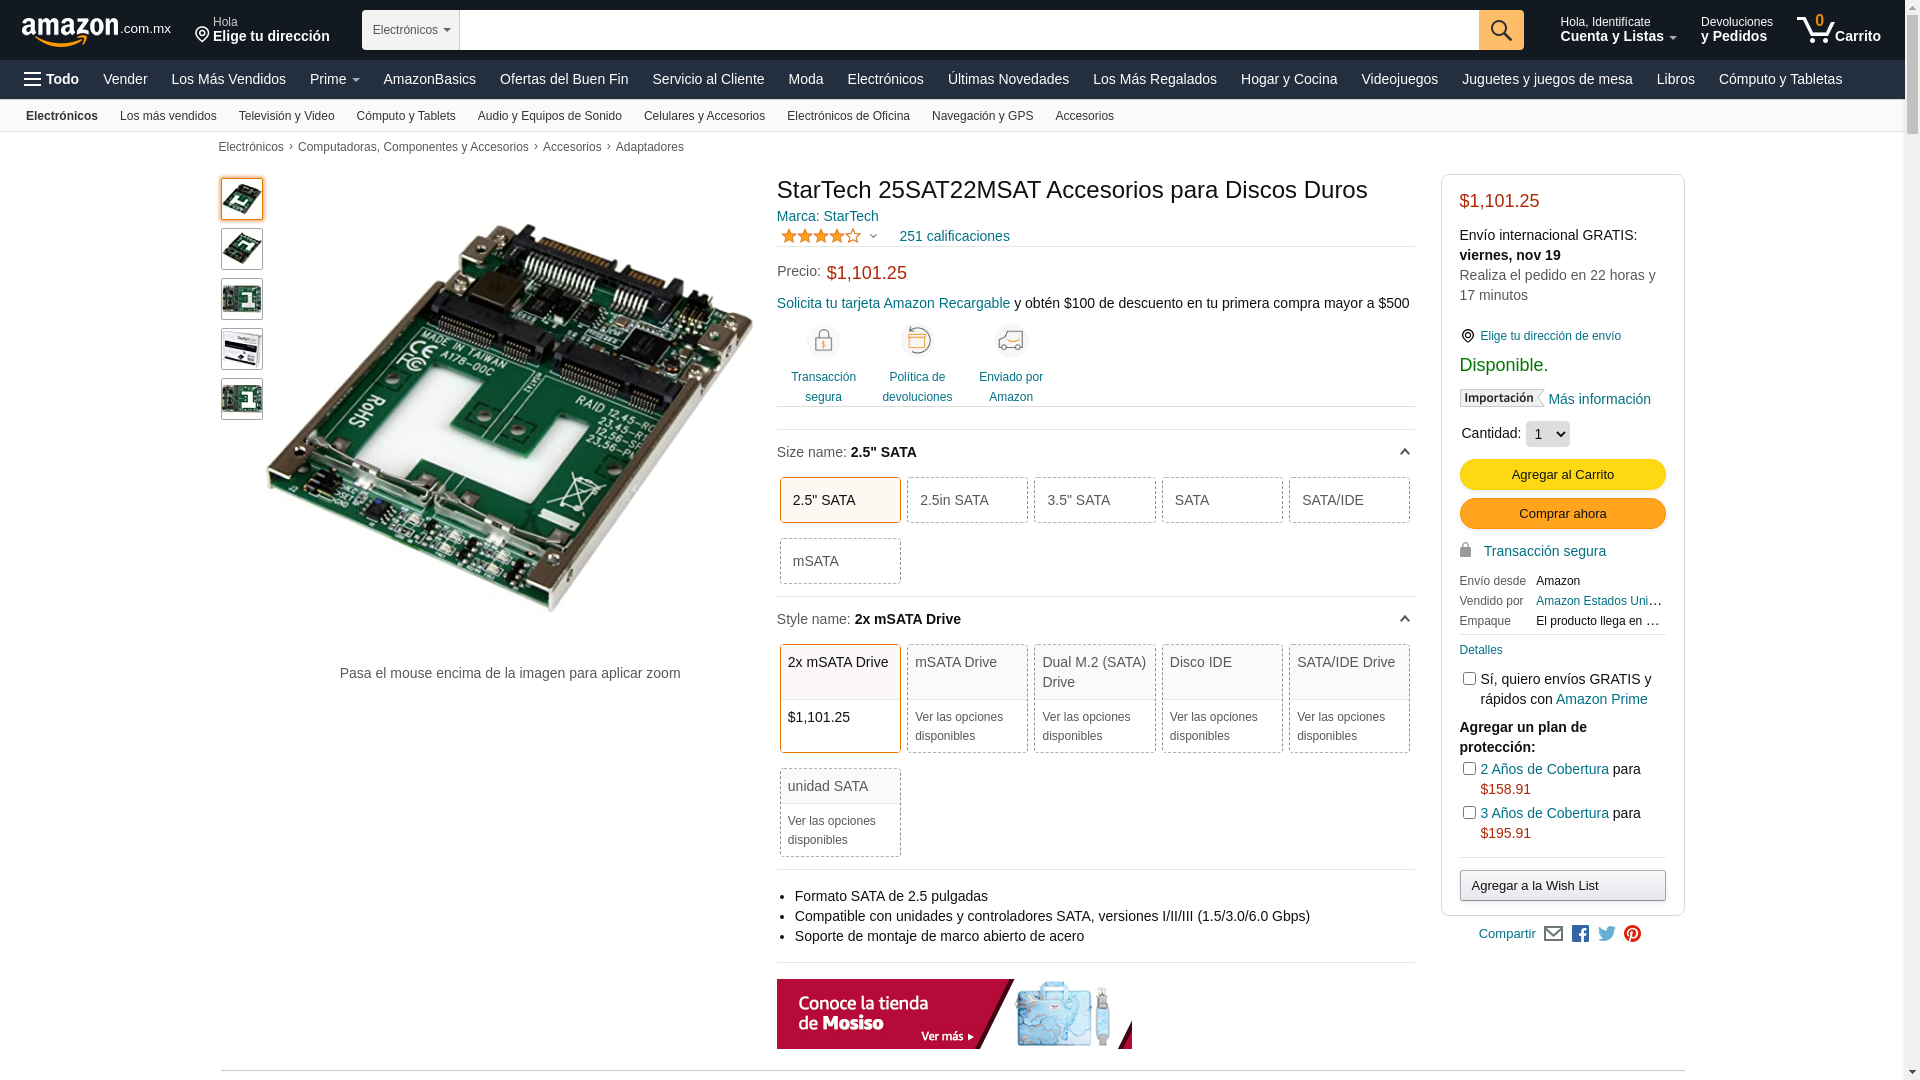The image size is (1920, 1080).
Task: Click the search magnifier icon button
Action: (x=1500, y=30)
